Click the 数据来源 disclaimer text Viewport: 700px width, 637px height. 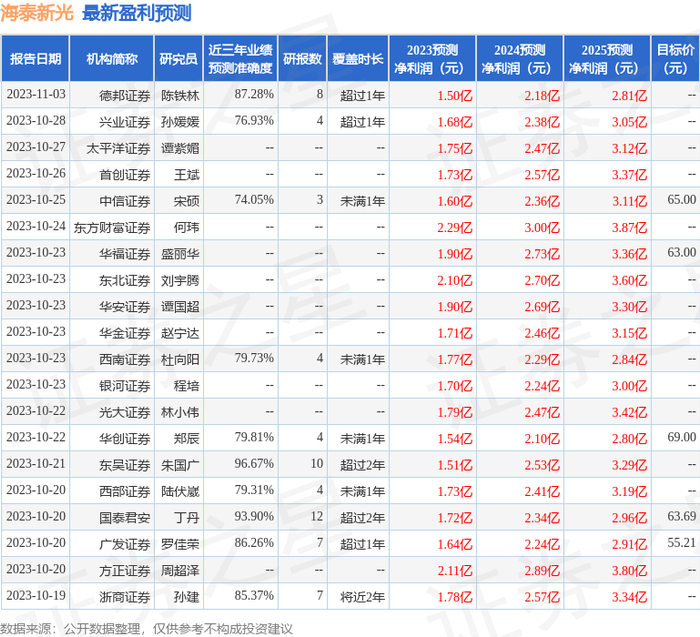point(146,629)
